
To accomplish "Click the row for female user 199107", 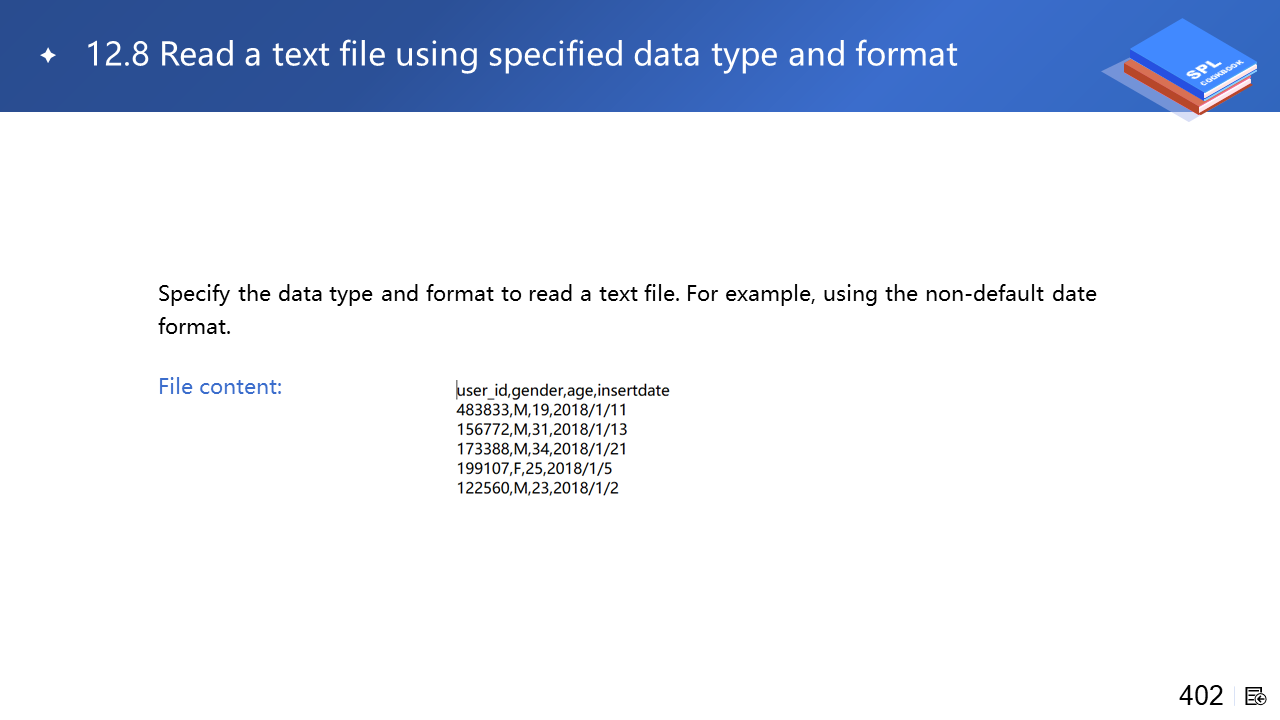I will (535, 468).
